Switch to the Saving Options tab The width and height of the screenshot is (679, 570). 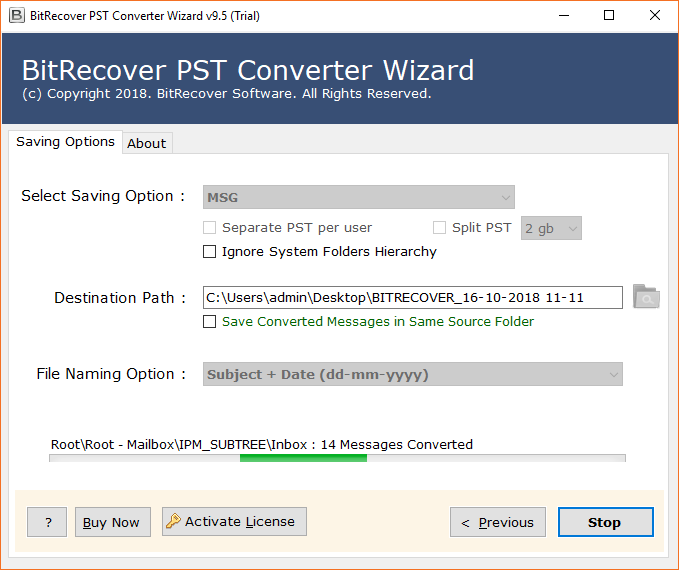pos(65,142)
